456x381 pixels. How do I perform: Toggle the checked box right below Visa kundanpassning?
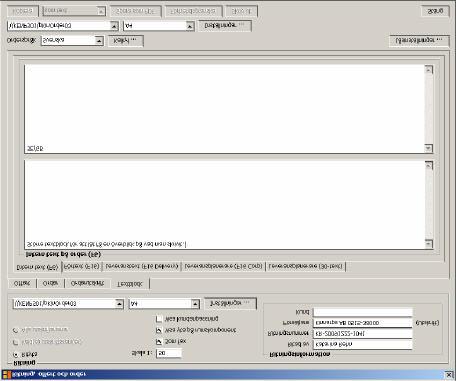click(x=159, y=330)
